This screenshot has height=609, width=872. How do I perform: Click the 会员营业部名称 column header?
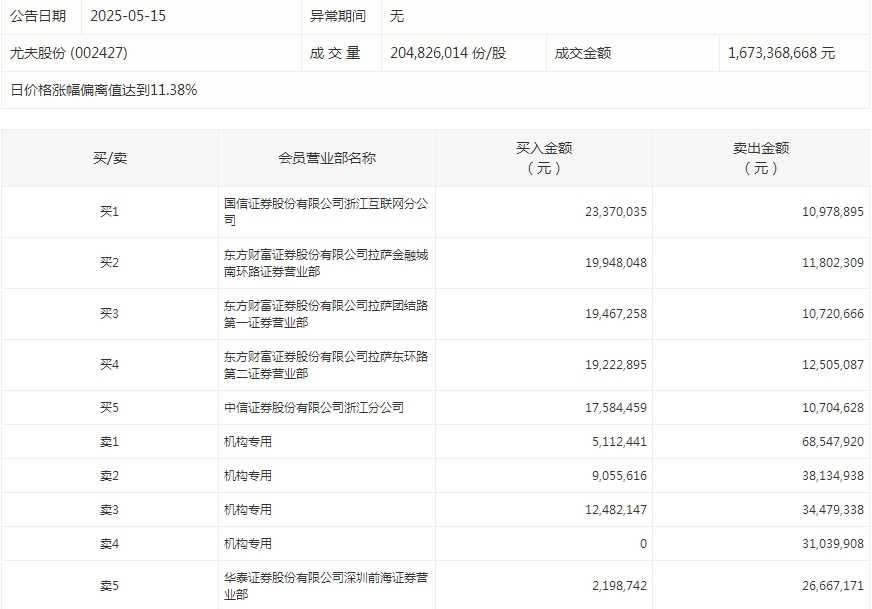[327, 158]
